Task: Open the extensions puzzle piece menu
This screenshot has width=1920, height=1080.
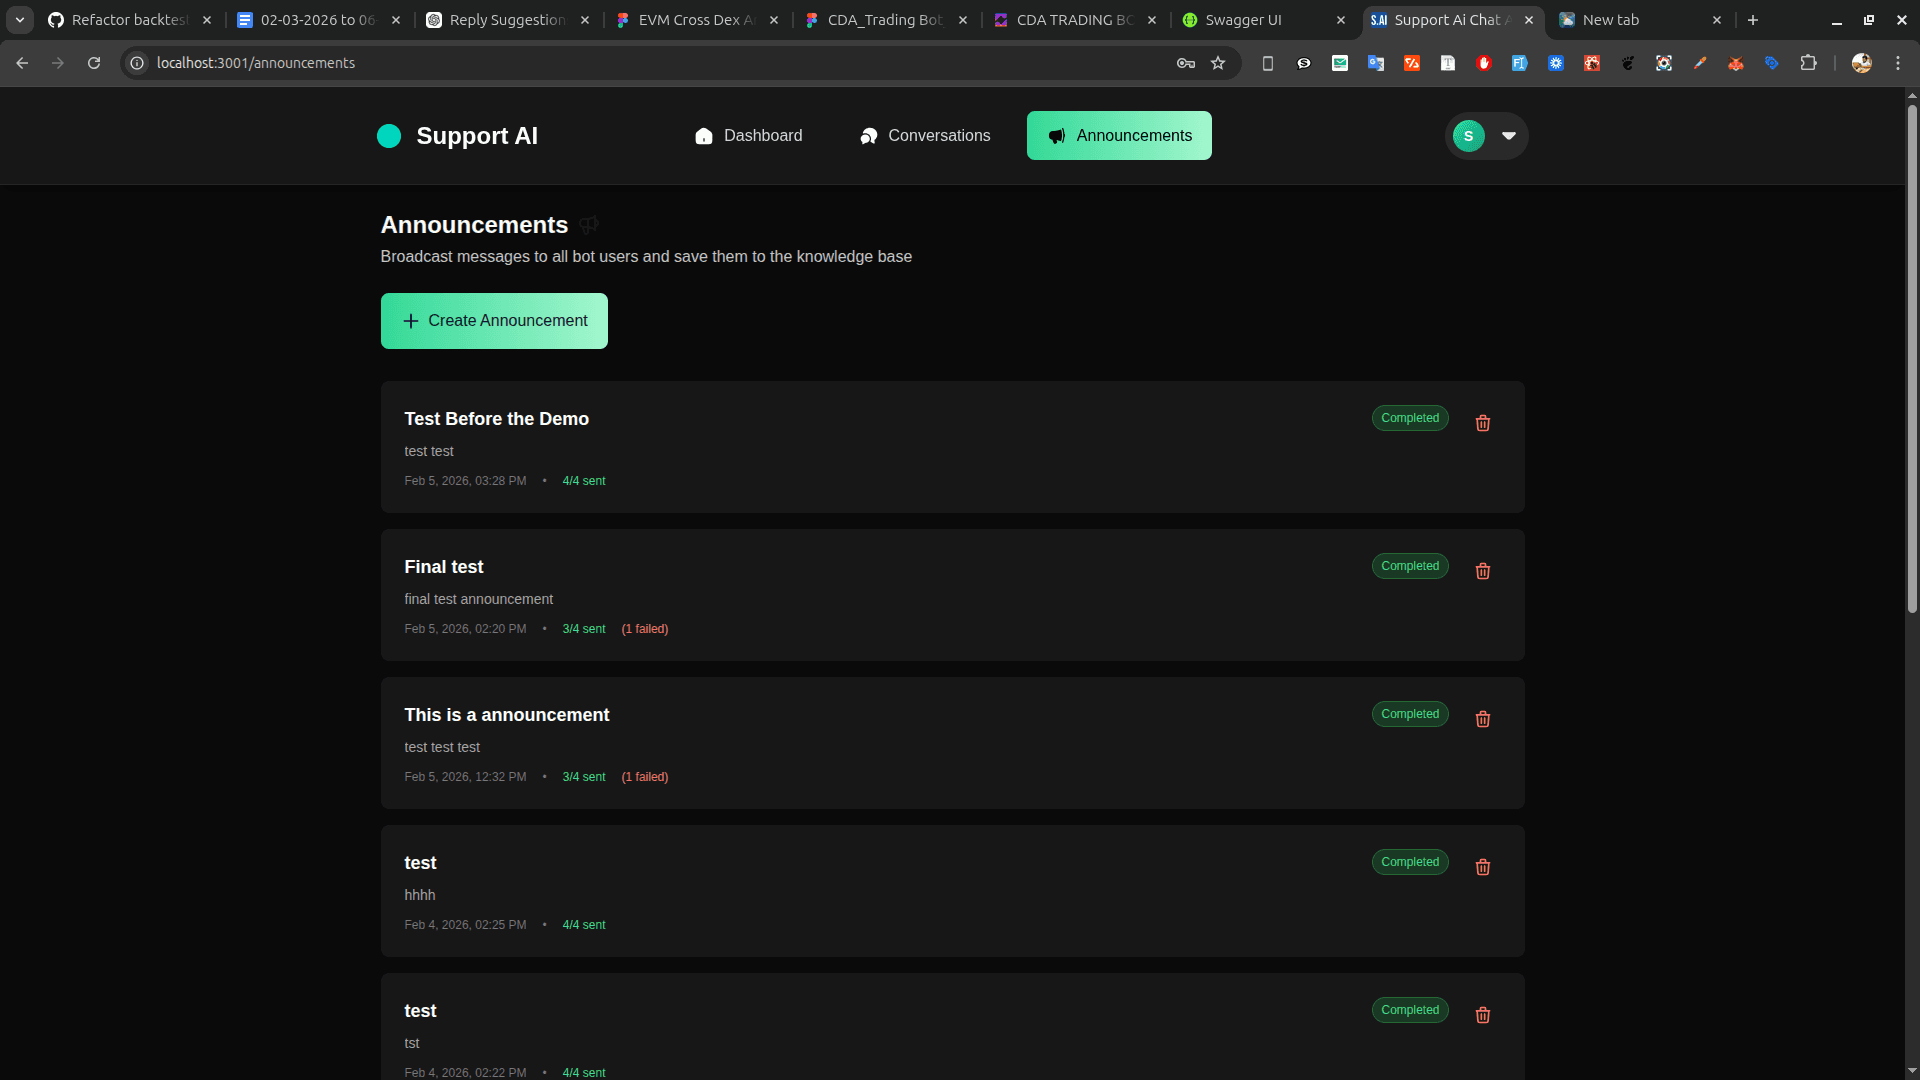Action: 1809,63
